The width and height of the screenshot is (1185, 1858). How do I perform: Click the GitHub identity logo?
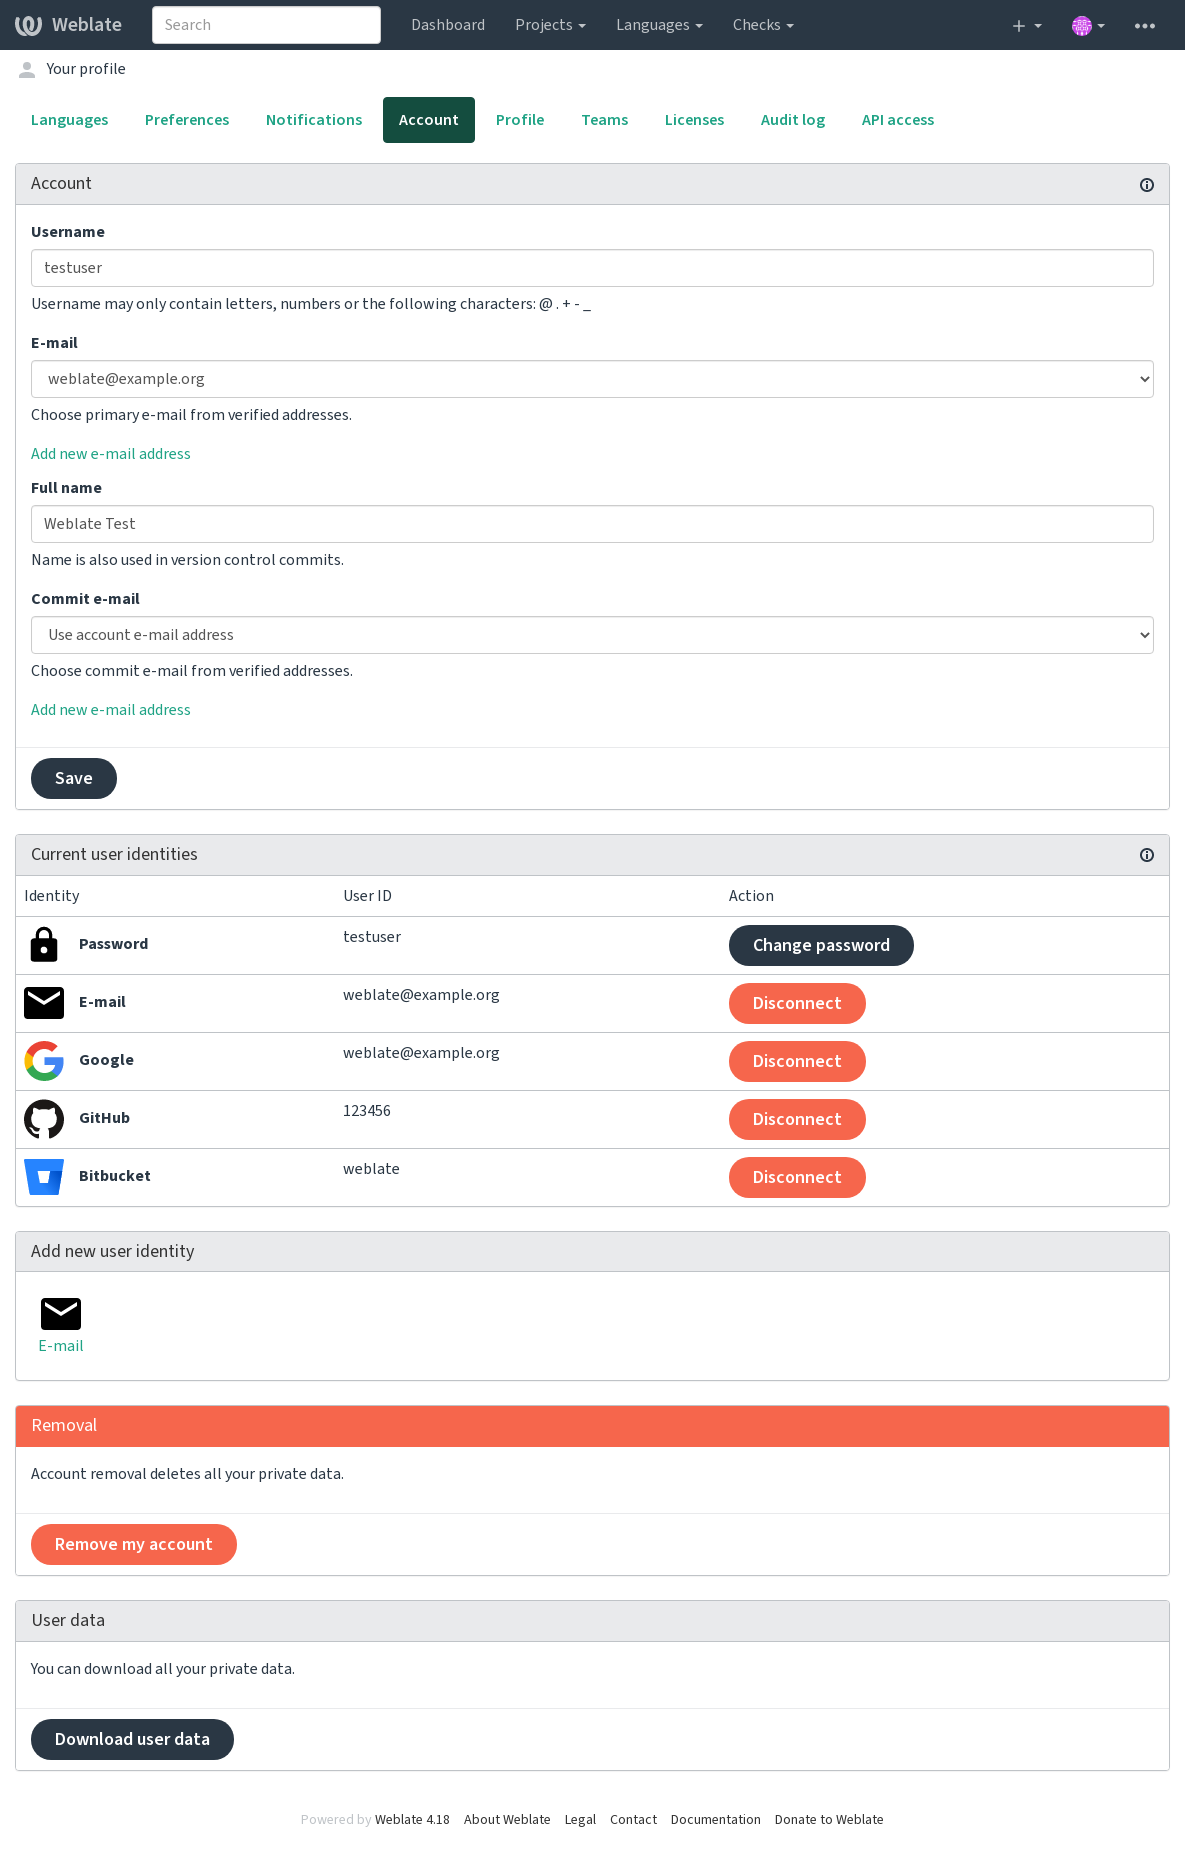click(x=44, y=1119)
